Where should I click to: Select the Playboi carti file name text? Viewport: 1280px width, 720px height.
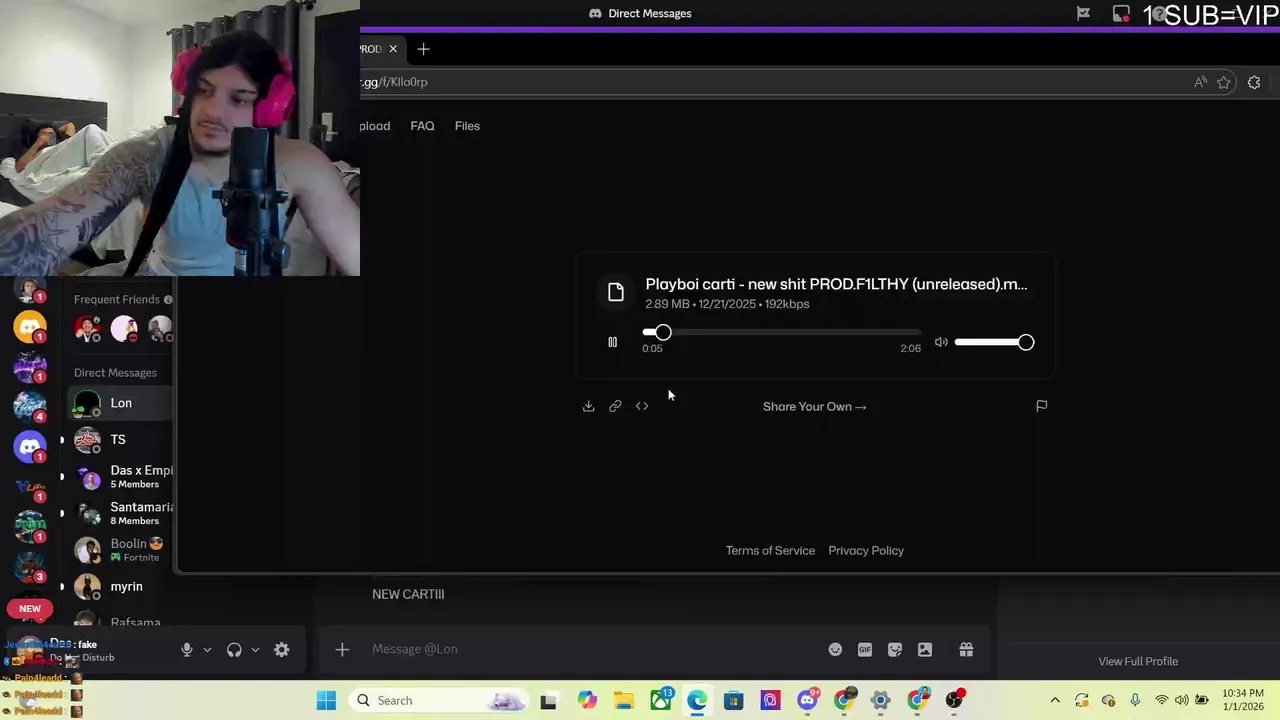coord(836,284)
